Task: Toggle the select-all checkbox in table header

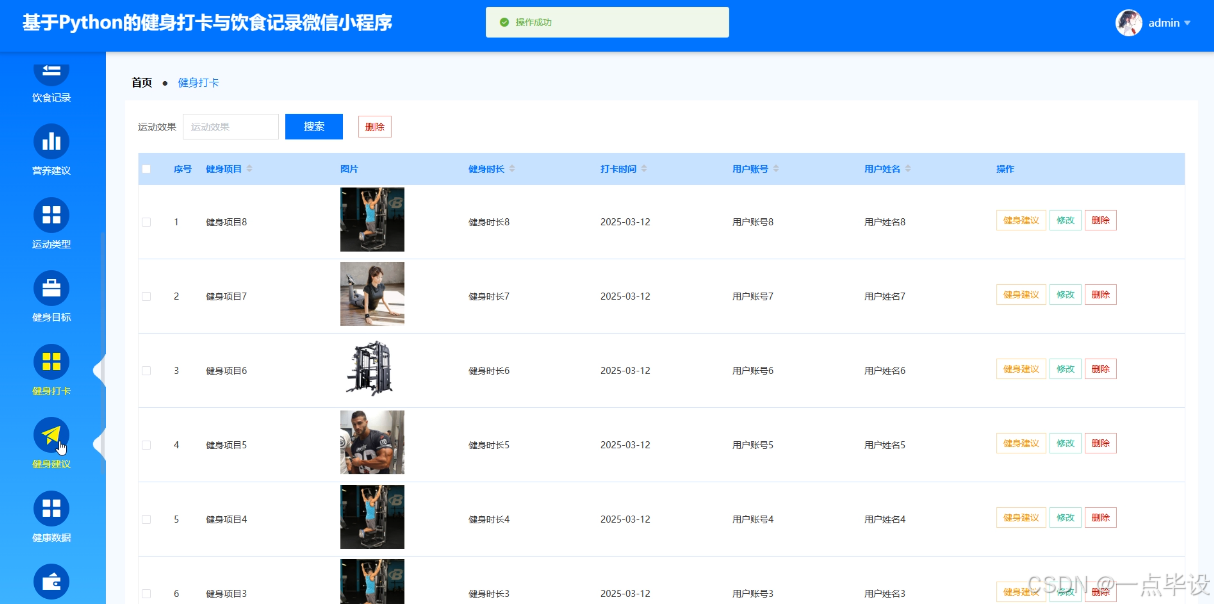Action: click(146, 169)
